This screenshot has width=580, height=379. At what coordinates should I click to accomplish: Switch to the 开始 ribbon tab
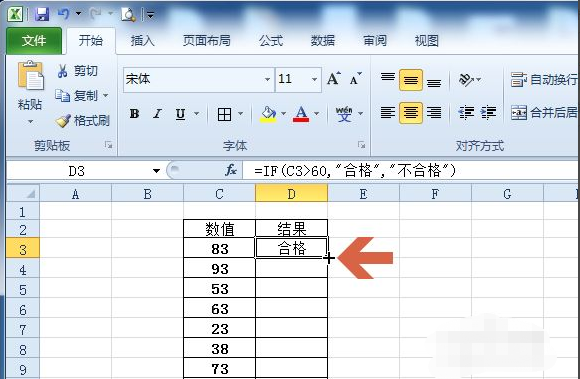coord(91,40)
